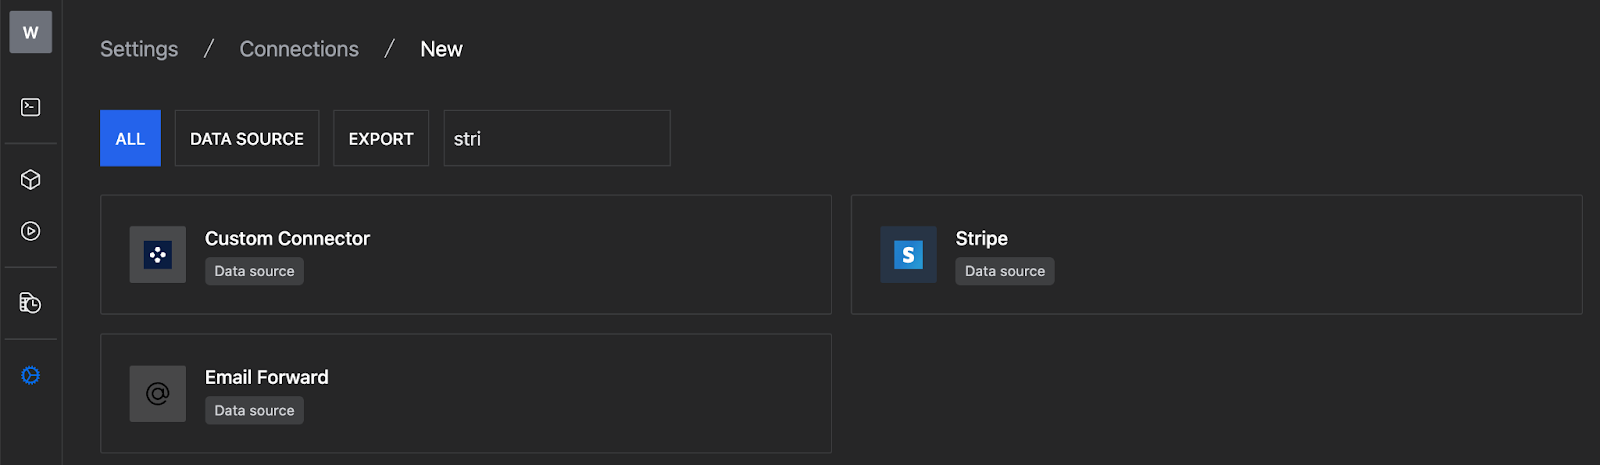1600x465 pixels.
Task: Select the settings gear sidebar icon
Action: (31, 375)
